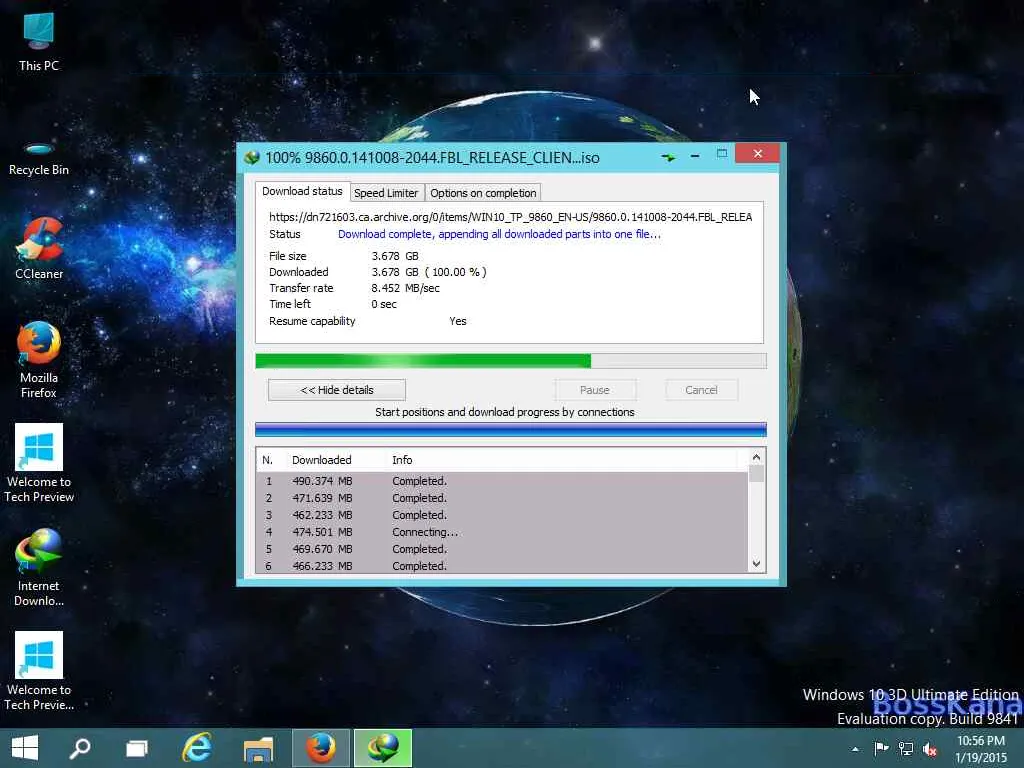This screenshot has height=768, width=1024.
Task: Switch to Internet Download Manager taskbar button
Action: (x=383, y=748)
